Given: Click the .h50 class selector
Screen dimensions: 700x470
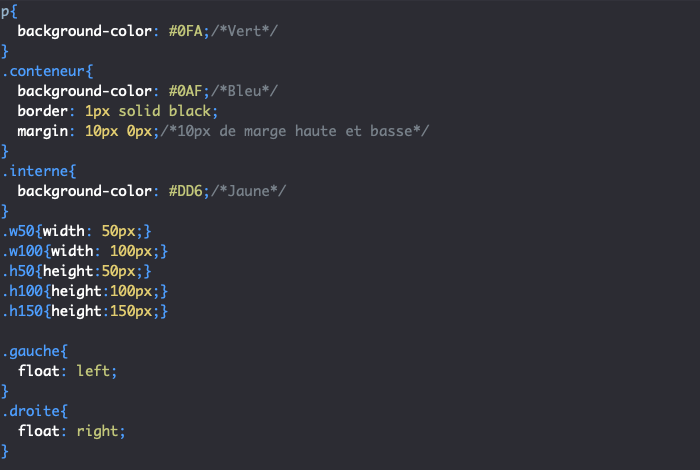Looking at the screenshot, I should click(x=18, y=271).
